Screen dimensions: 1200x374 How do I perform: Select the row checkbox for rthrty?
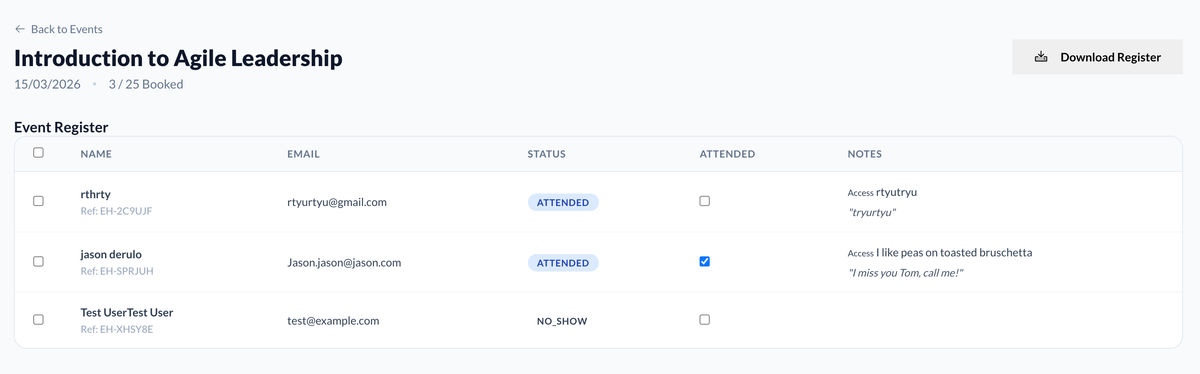click(38, 201)
